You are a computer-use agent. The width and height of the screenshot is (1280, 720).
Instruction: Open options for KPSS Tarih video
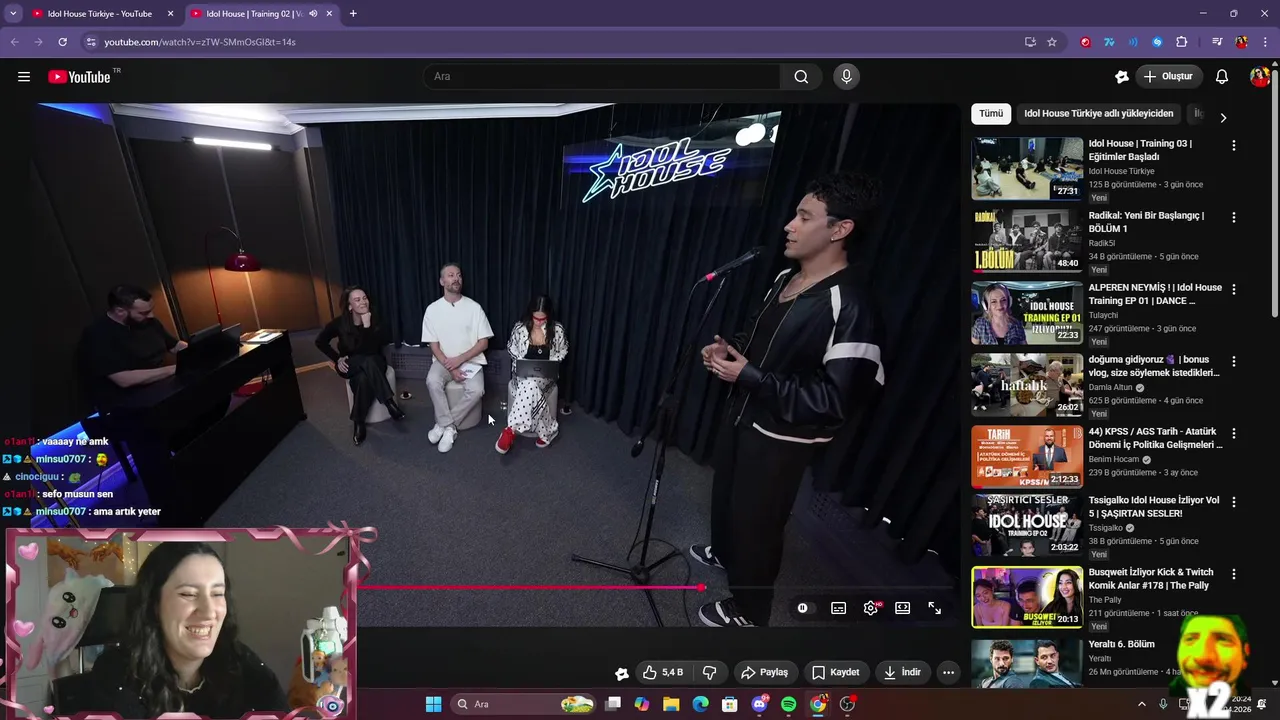click(x=1233, y=433)
